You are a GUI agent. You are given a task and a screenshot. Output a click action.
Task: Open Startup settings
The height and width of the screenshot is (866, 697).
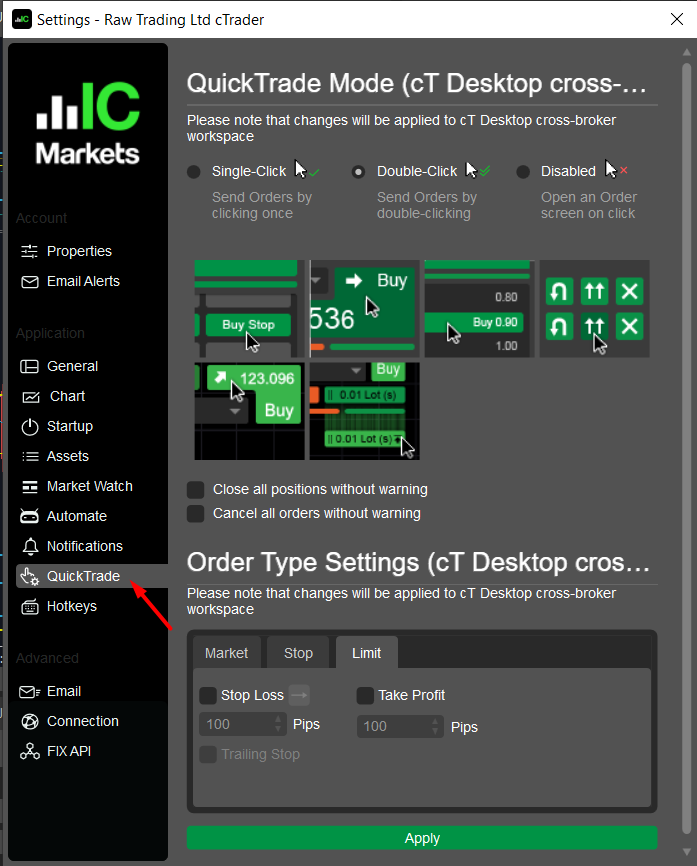pos(70,426)
